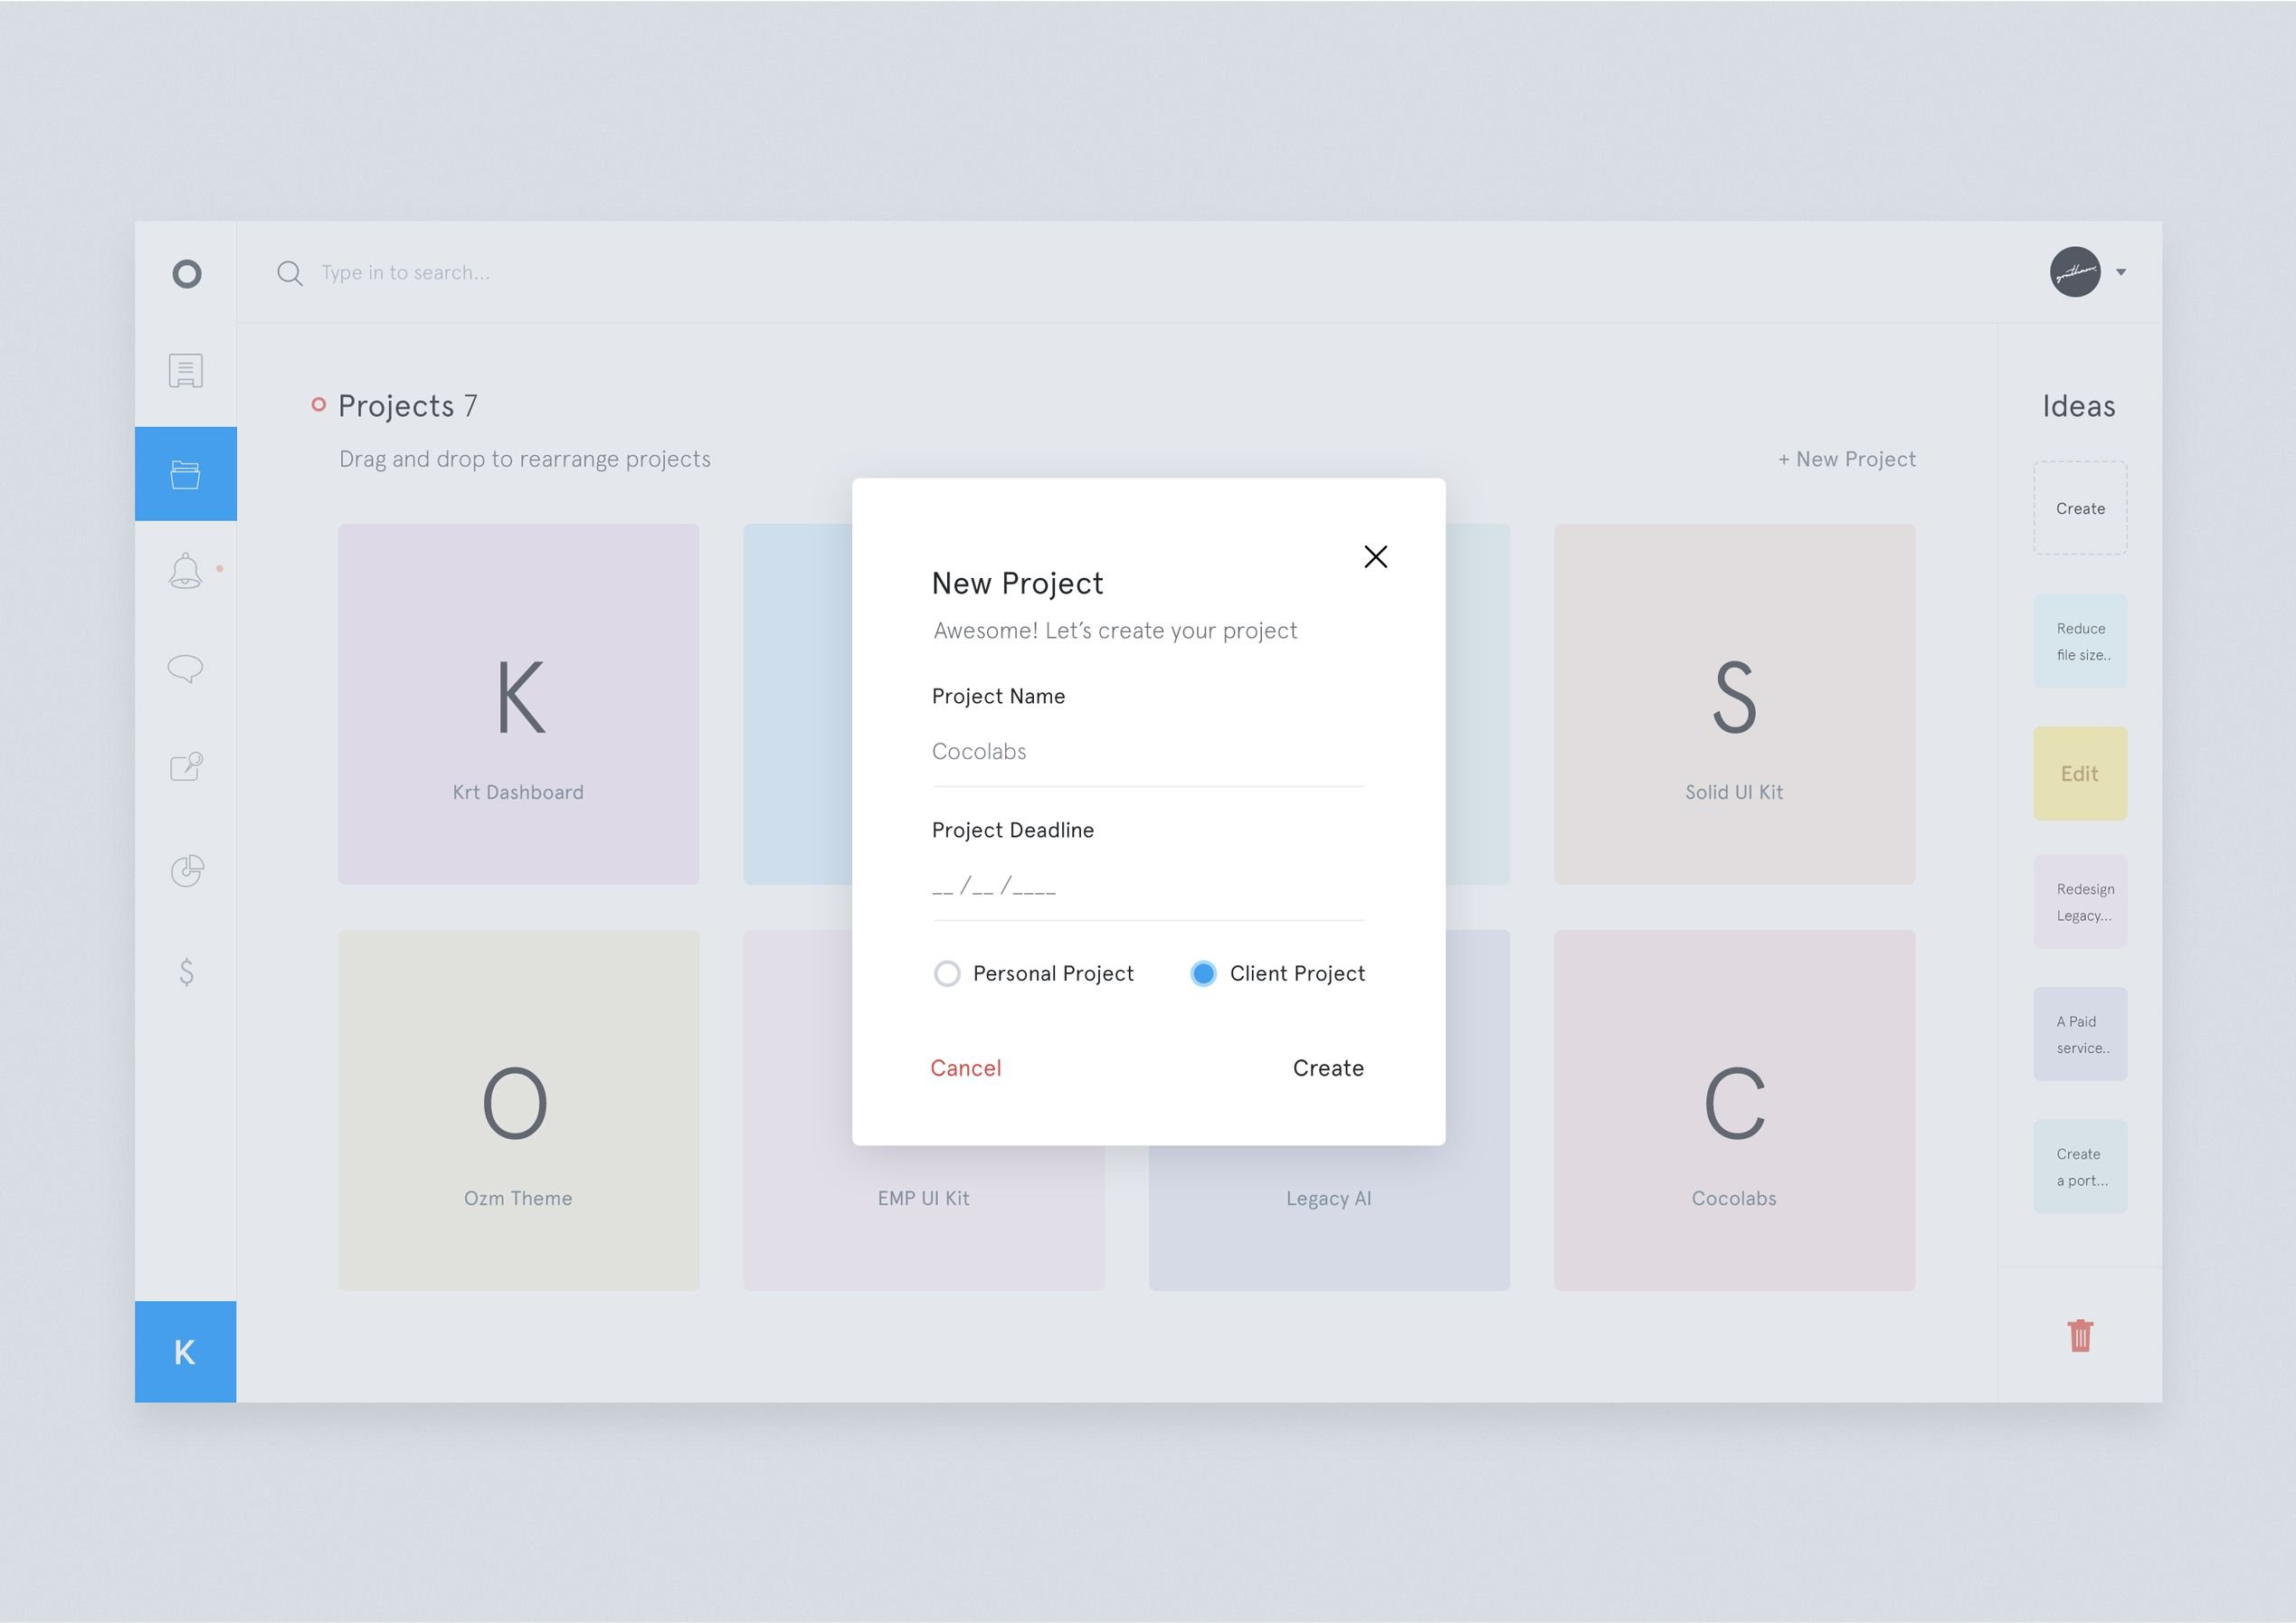Expand the user avatar dropdown arrow
Image resolution: width=2296 pixels, height=1623 pixels.
pos(2121,272)
